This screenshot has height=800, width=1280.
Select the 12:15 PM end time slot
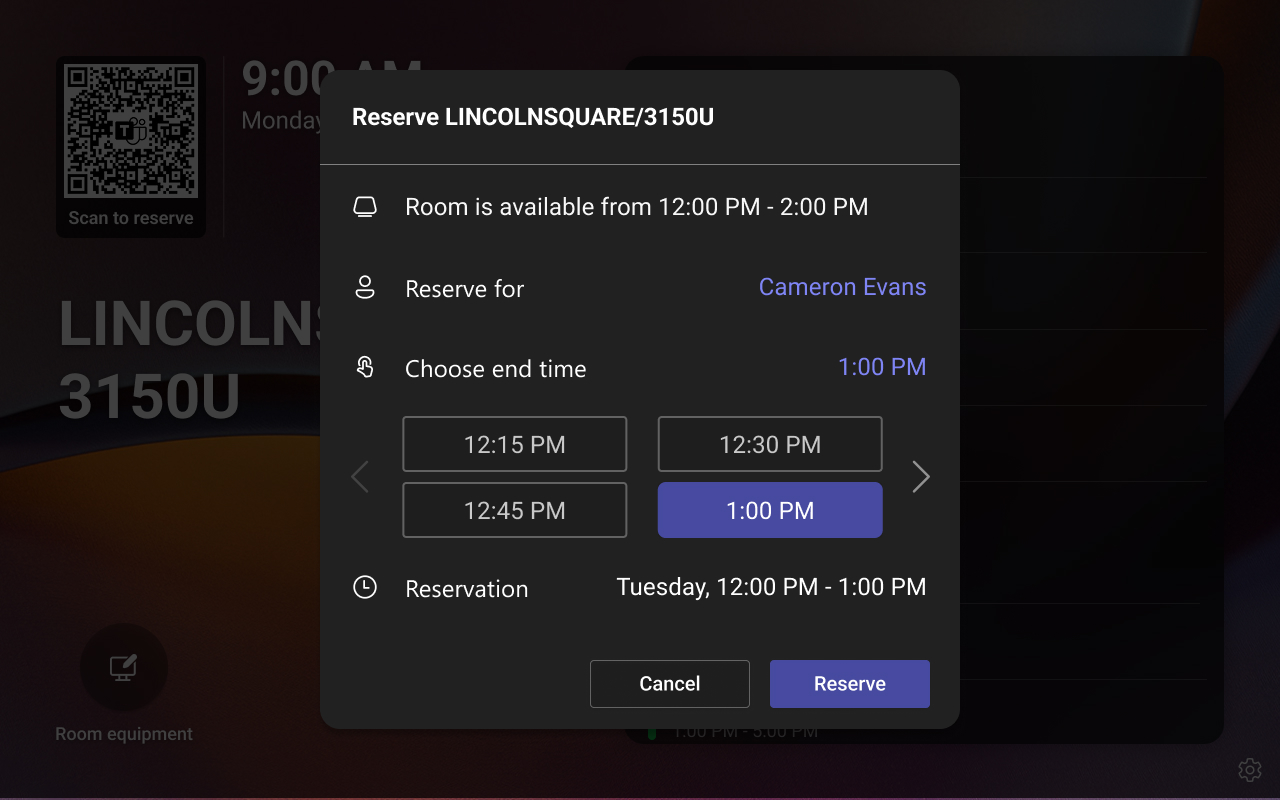point(514,443)
